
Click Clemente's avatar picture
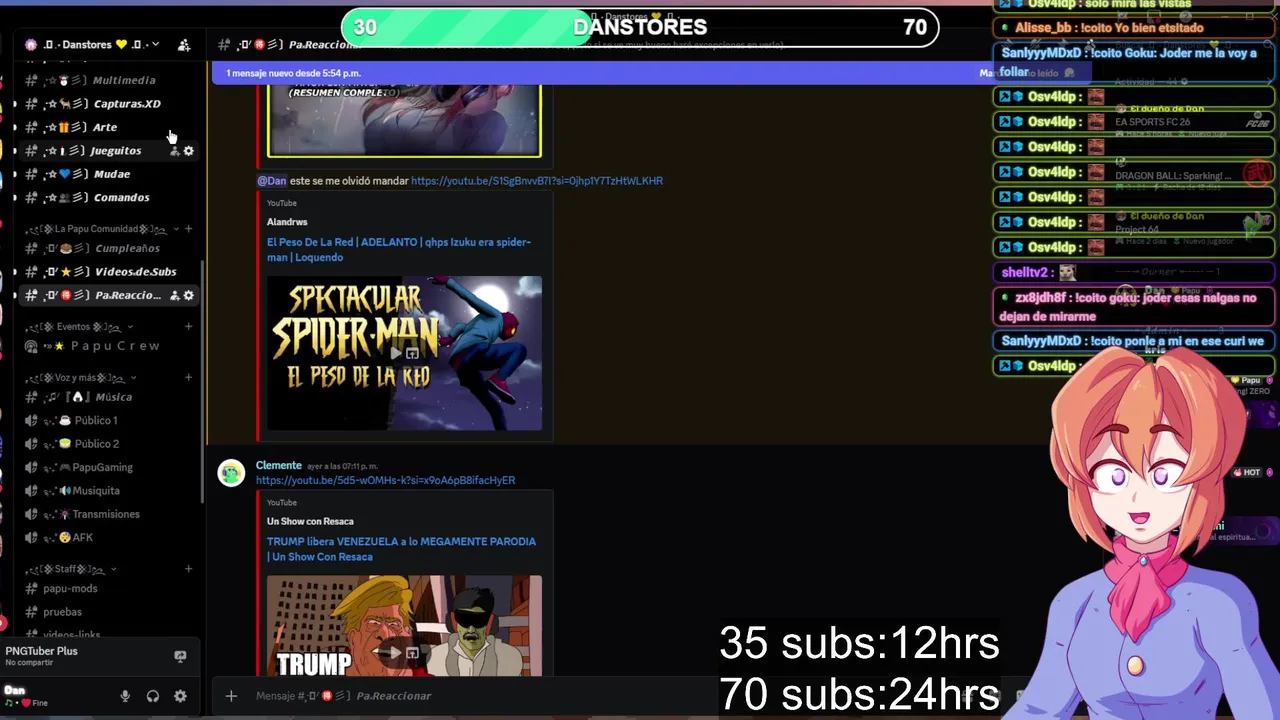click(x=231, y=473)
